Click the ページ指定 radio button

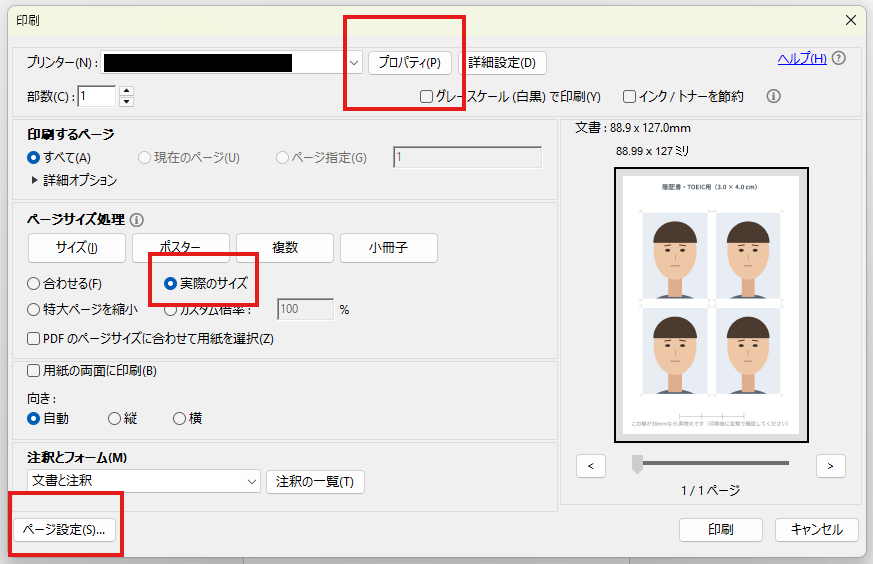[x=282, y=158]
